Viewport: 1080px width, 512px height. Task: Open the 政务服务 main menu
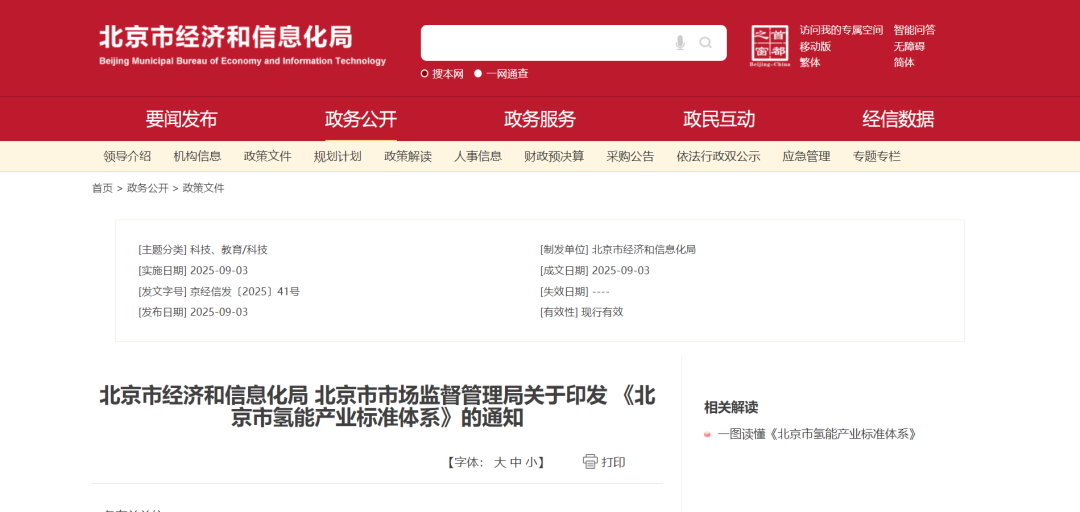point(540,119)
